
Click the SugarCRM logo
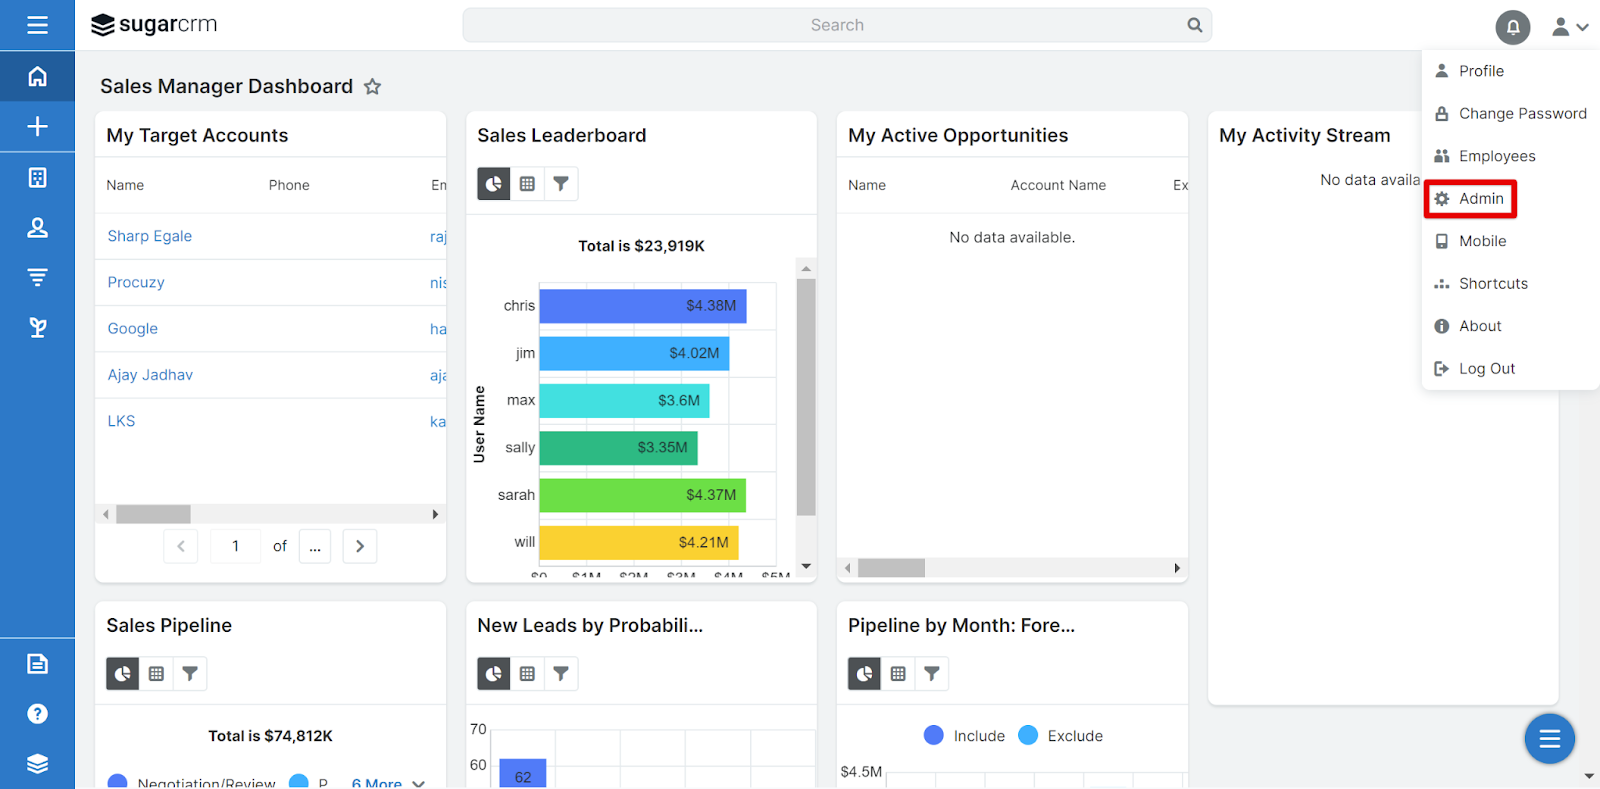[x=154, y=25]
